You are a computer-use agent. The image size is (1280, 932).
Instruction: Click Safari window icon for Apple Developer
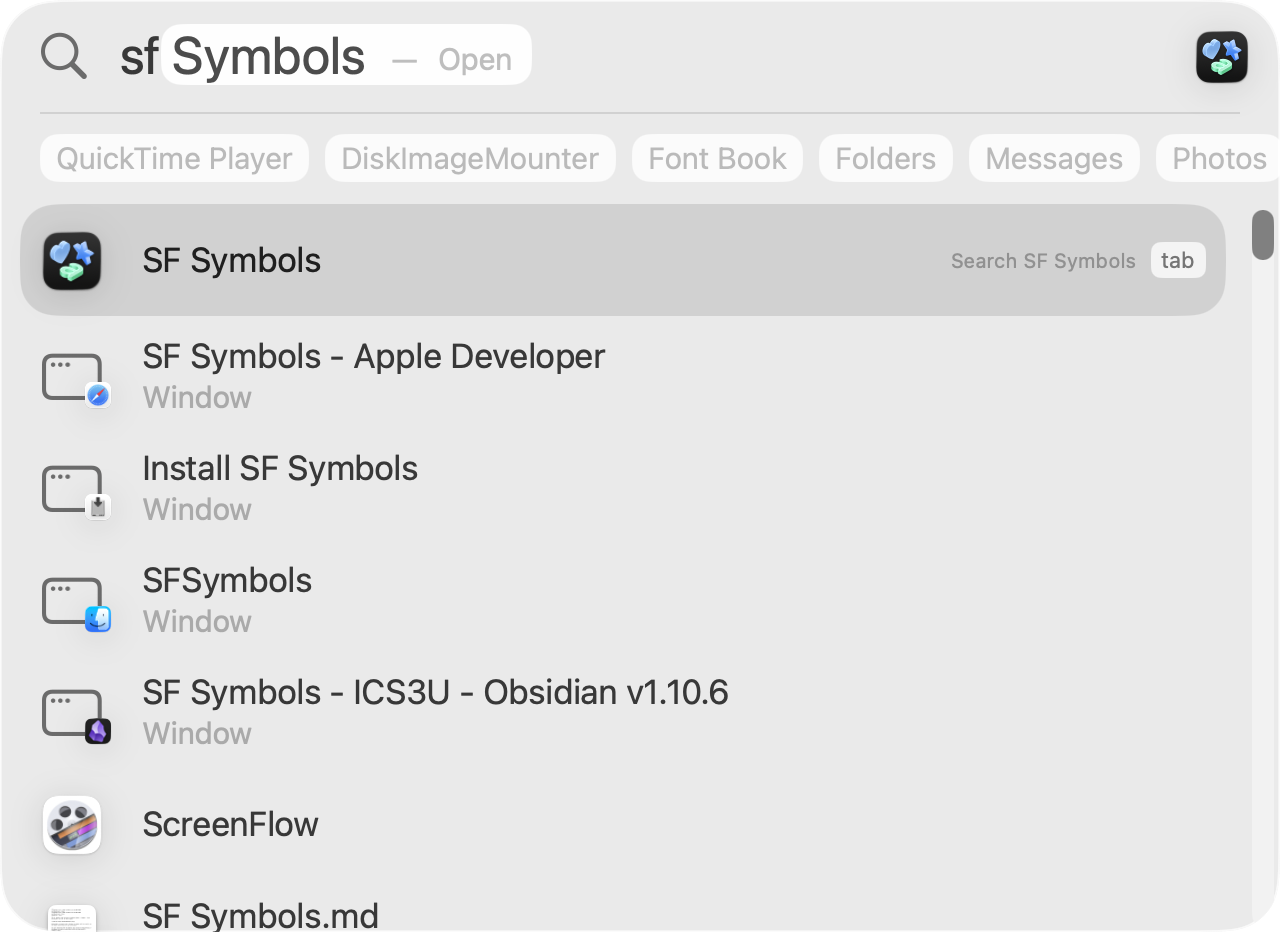click(x=75, y=379)
